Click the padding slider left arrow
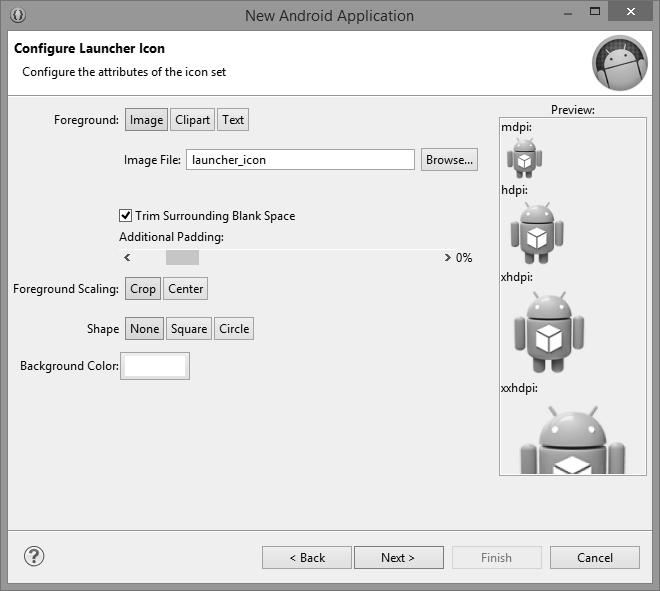Viewport: 660px width, 591px height. (x=127, y=257)
